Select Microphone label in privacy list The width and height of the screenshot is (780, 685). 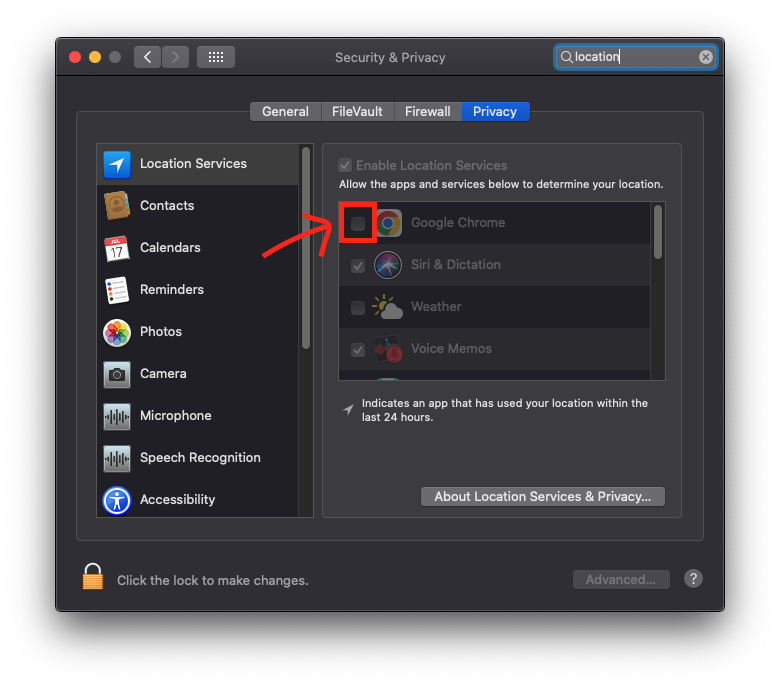coord(176,416)
